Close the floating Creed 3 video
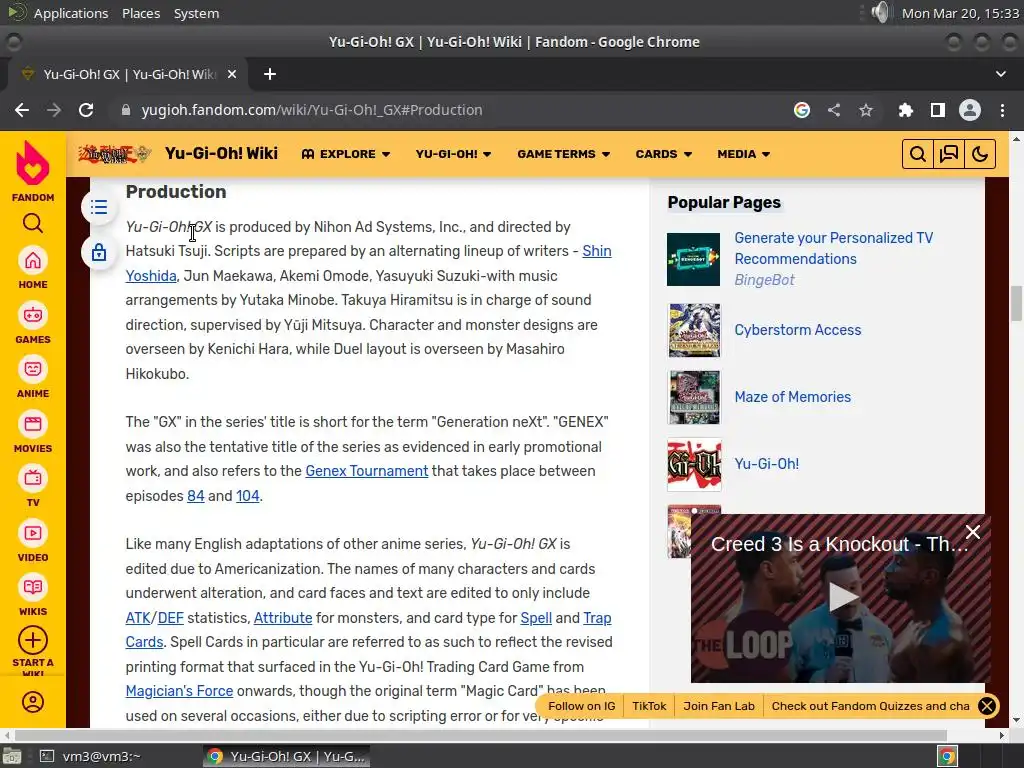Image resolution: width=1024 pixels, height=768 pixels. click(x=972, y=532)
